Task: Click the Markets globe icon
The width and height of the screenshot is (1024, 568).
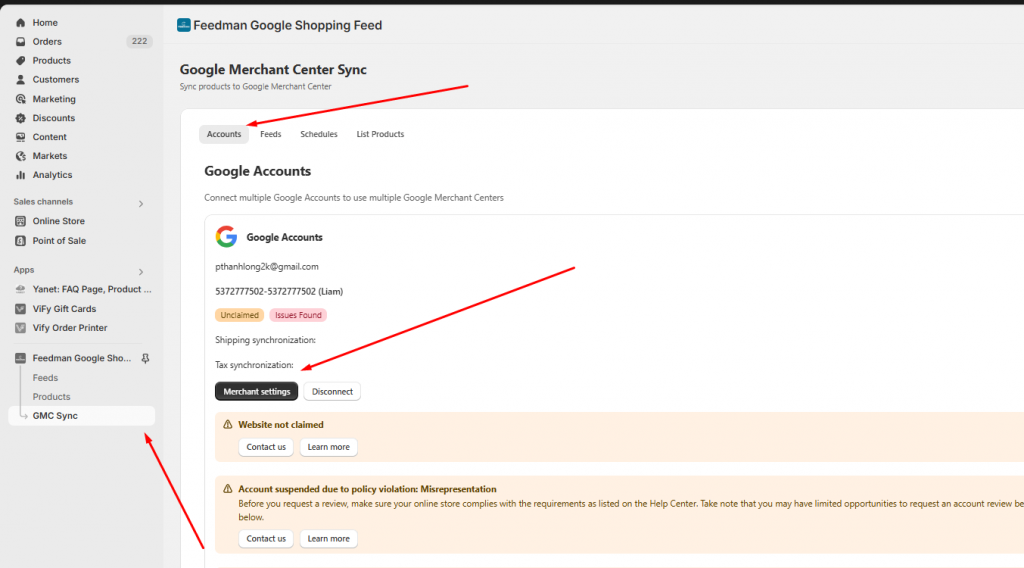Action: 20,156
